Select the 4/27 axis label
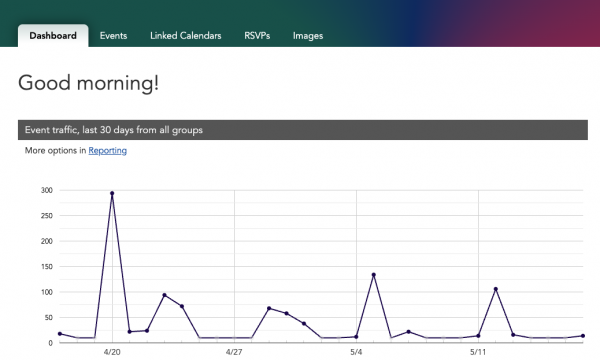Viewport: 600px width, 360px height. [x=234, y=352]
